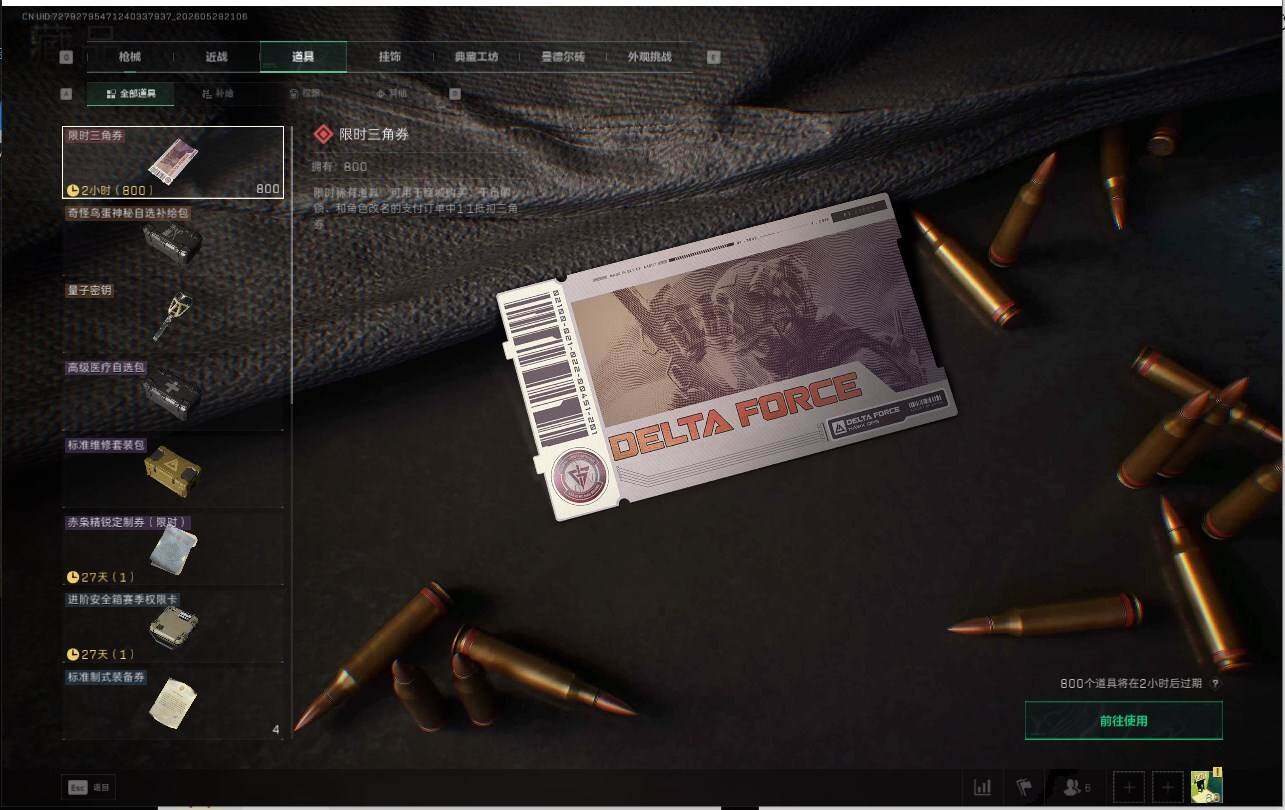Select the 量子密钥 key item

coord(173,316)
